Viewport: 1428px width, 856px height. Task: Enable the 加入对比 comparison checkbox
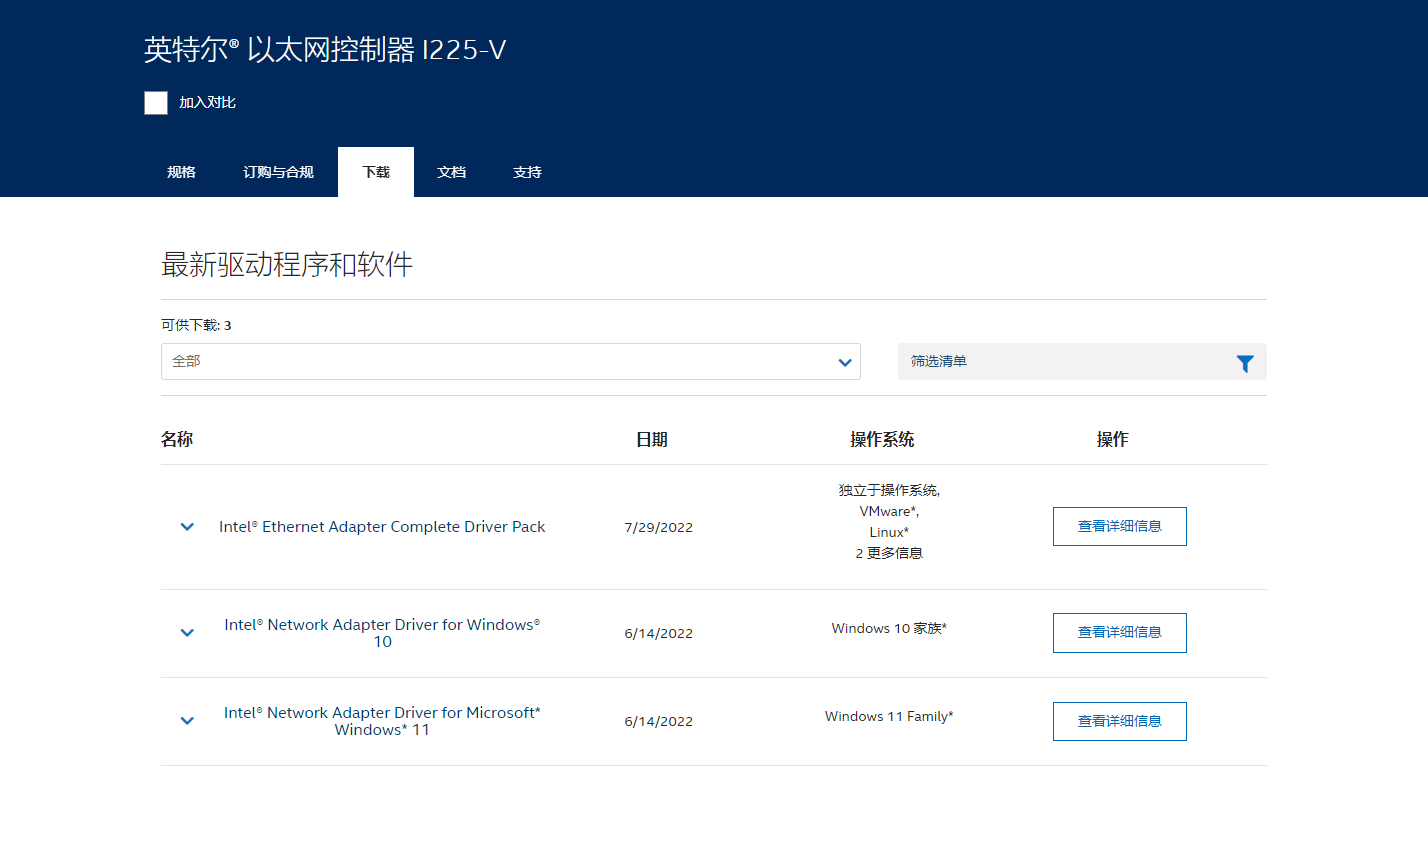(156, 102)
